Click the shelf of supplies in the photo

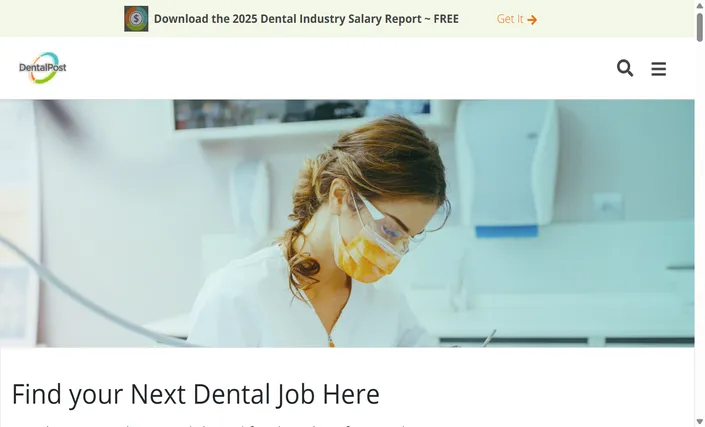[302, 115]
